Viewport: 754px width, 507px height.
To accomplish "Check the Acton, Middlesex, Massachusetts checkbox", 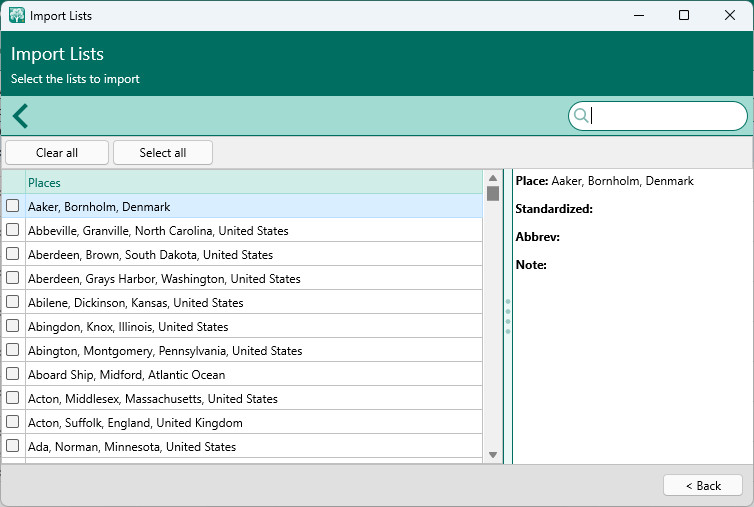I will pyautogui.click(x=13, y=398).
